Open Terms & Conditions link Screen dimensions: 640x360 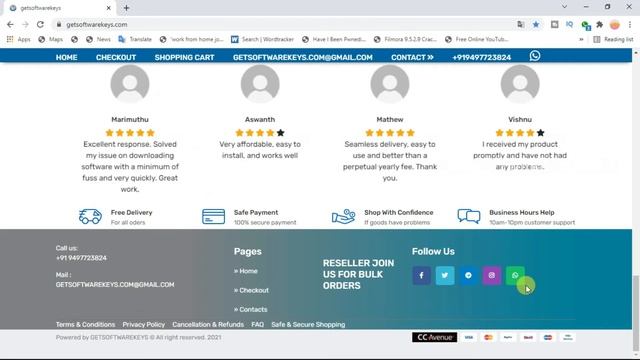click(85, 324)
